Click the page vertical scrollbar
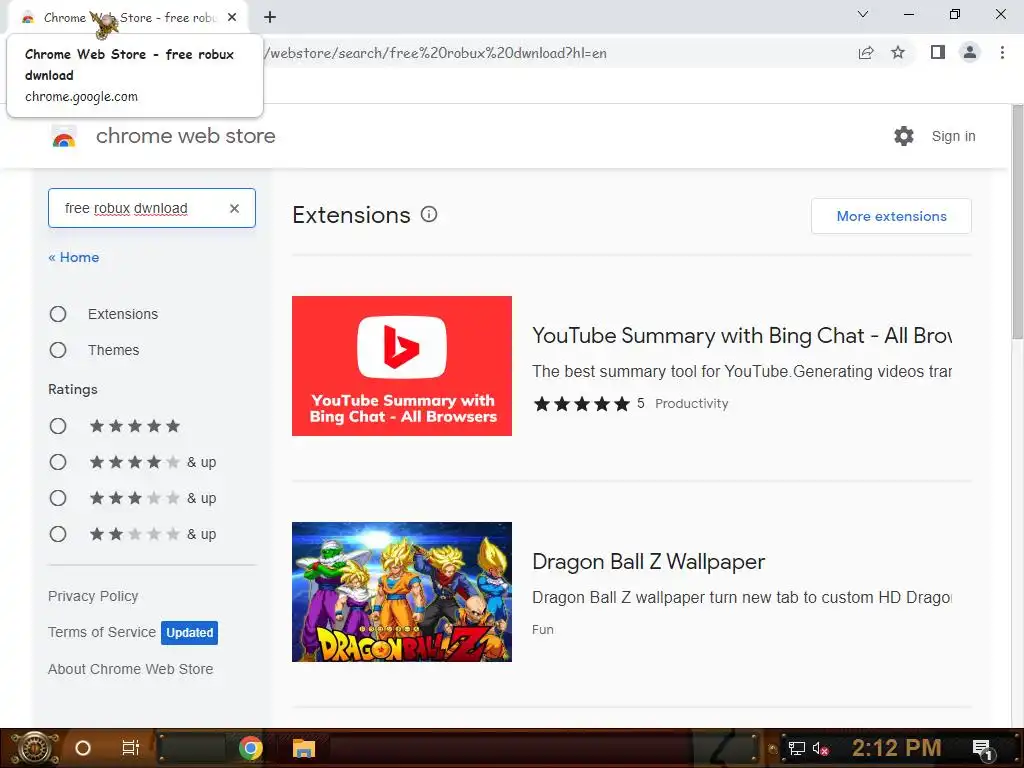This screenshot has width=1024, height=768. tap(1017, 222)
